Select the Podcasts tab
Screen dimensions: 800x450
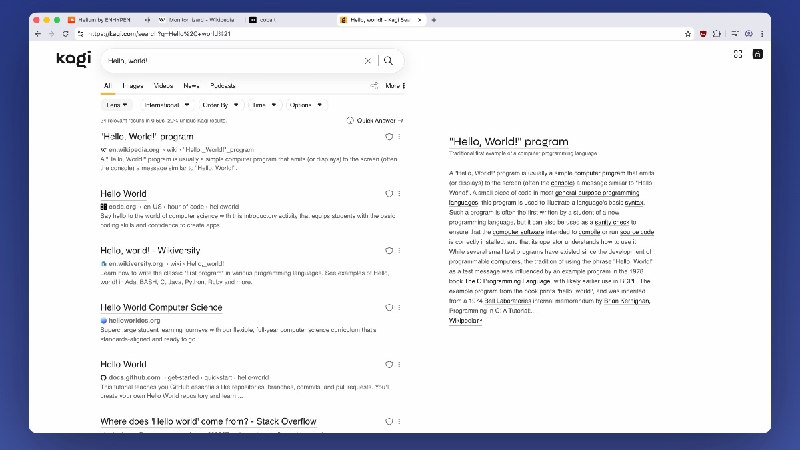pyautogui.click(x=223, y=86)
